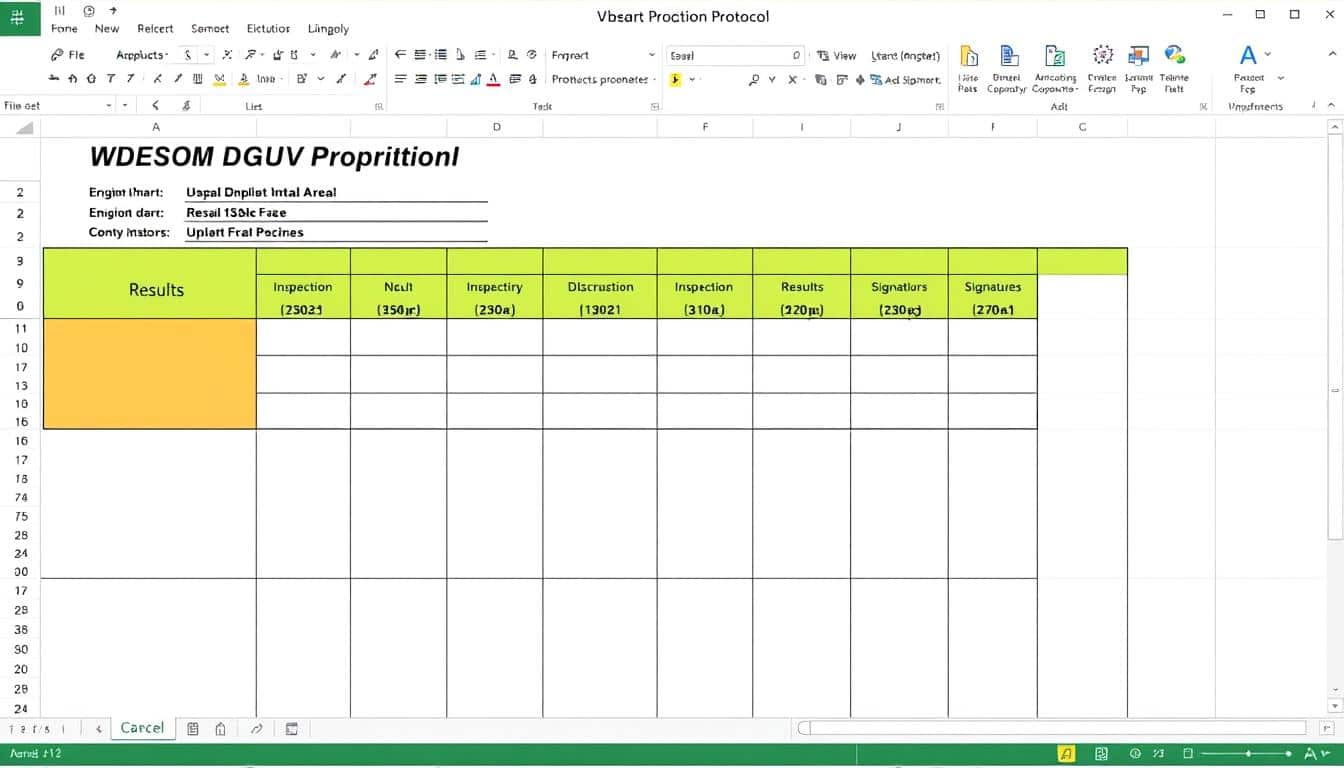This screenshot has height=768, width=1344.
Task: Click the horizontal scrollbar track
Action: (x=1054, y=728)
